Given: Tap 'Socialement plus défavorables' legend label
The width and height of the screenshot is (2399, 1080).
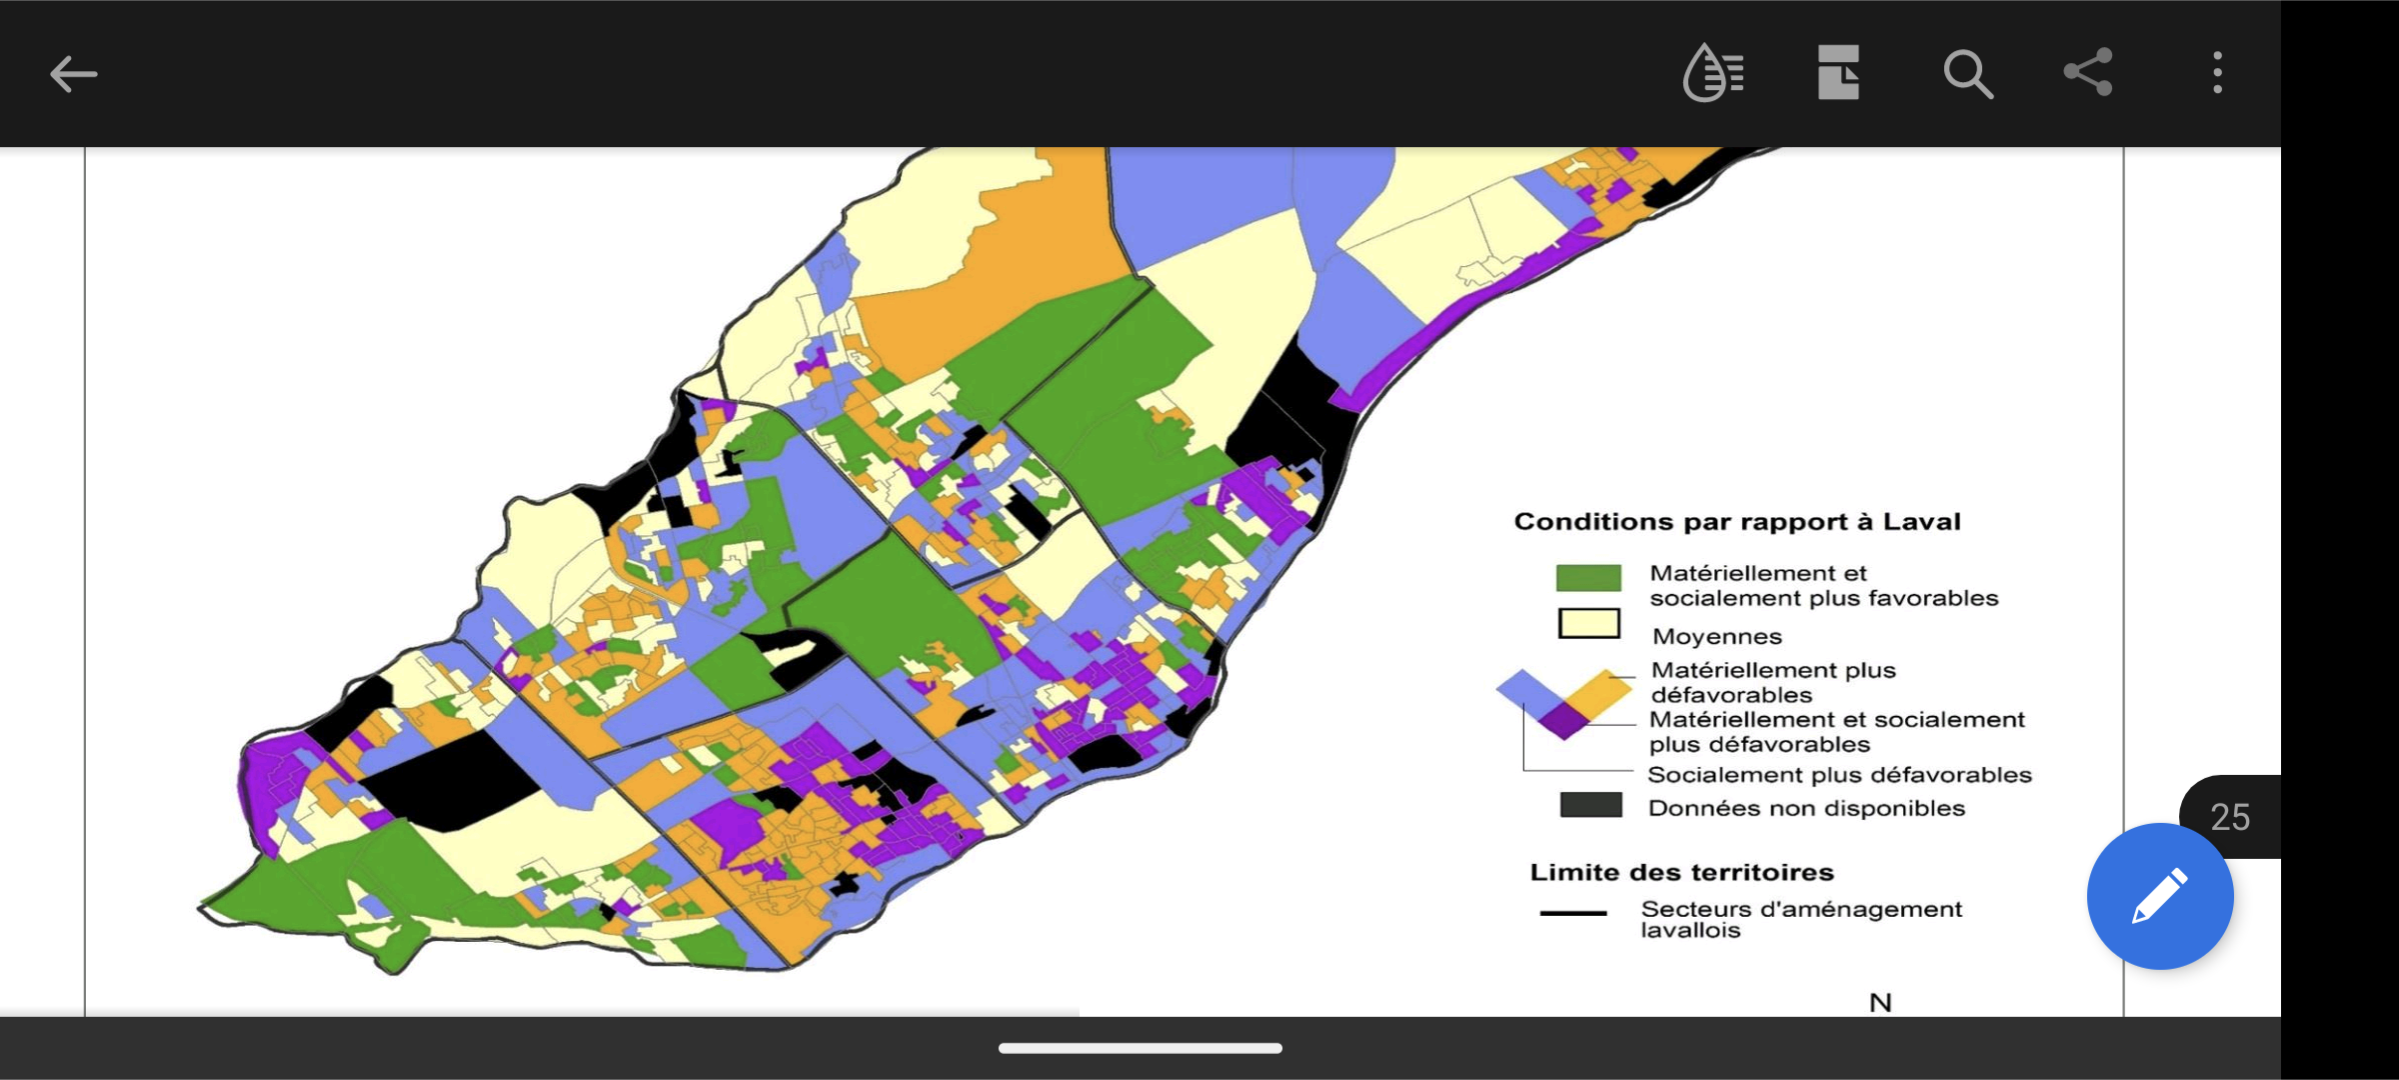Looking at the screenshot, I should (x=1838, y=775).
